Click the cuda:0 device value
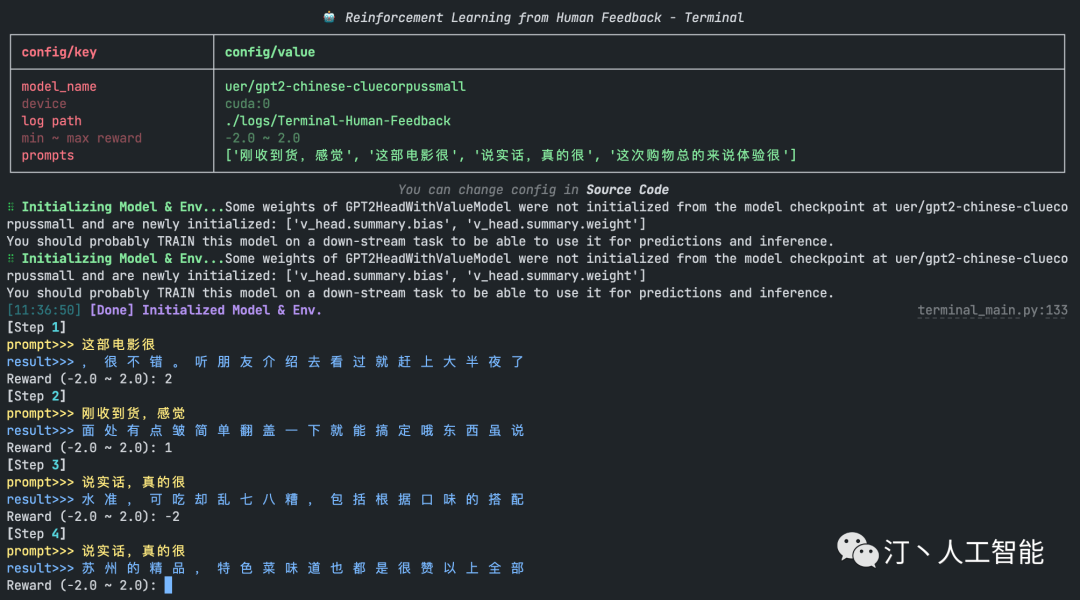 247,104
